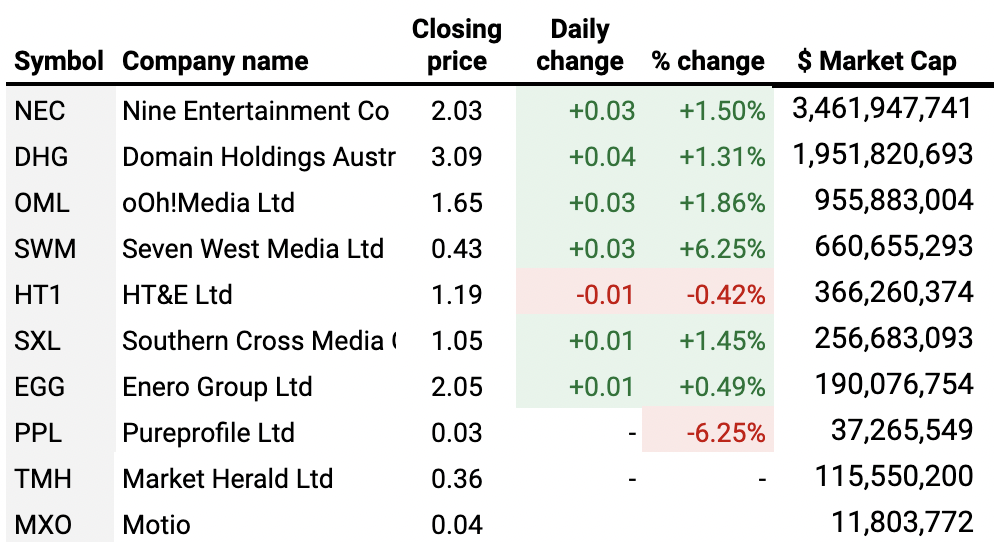Select Seven West Media +6.25% change cell

point(721,249)
